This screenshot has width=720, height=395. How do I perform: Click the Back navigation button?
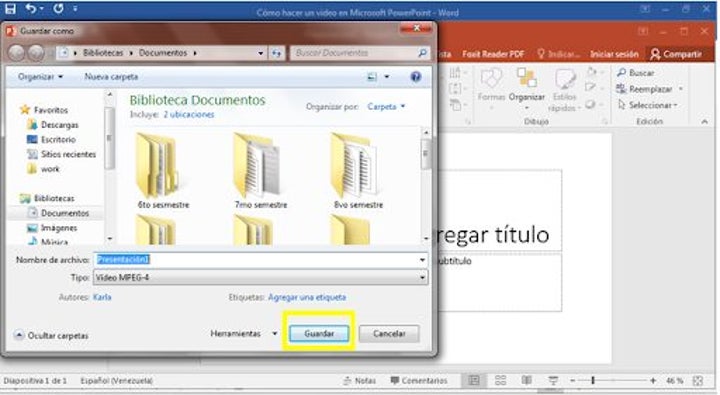[17, 53]
